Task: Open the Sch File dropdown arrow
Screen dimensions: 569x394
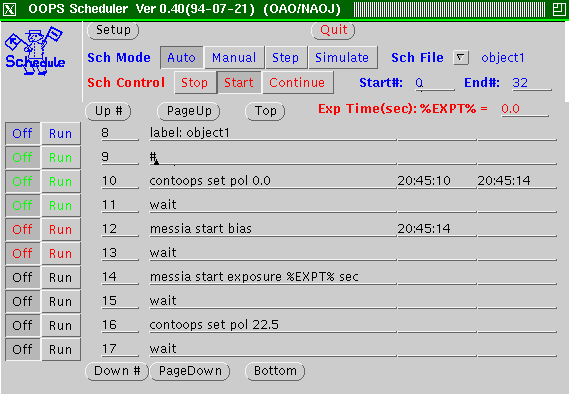Action: [x=460, y=58]
